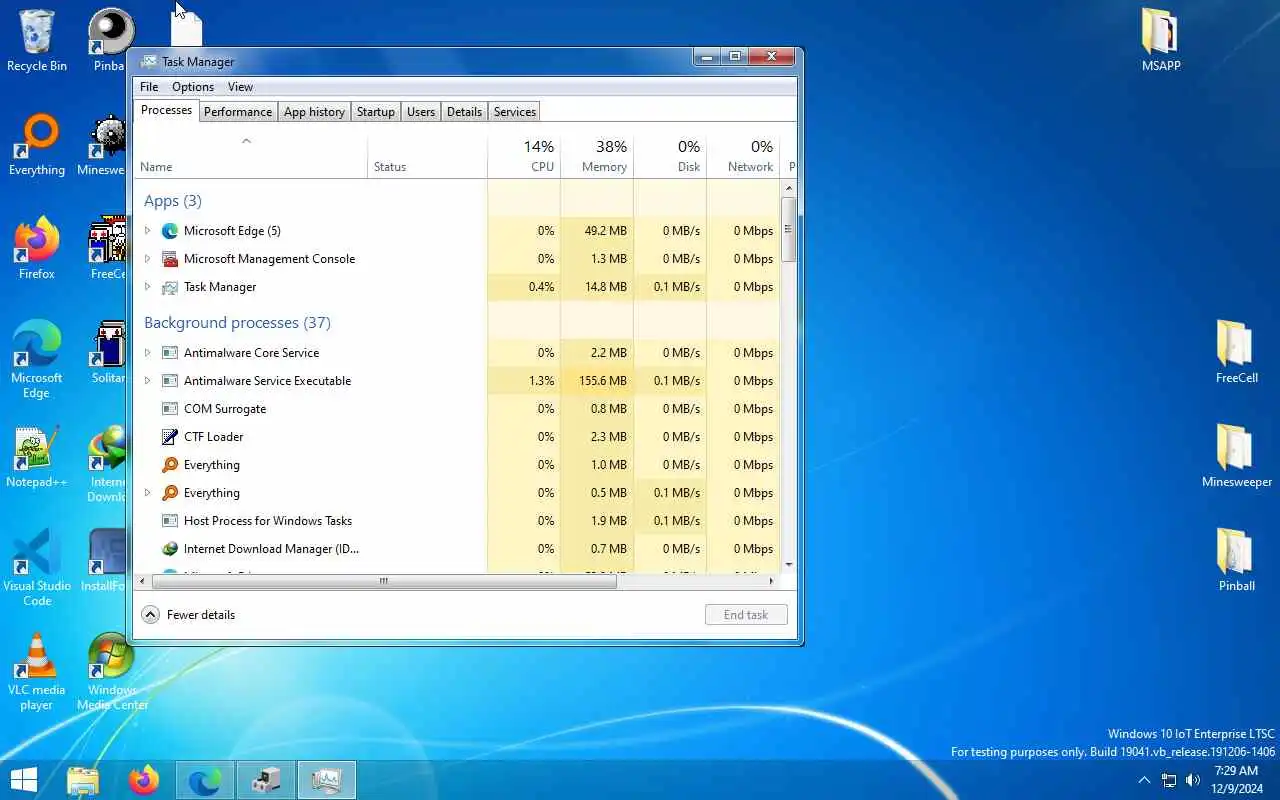The width and height of the screenshot is (1280, 800).
Task: Click the Apps (3) group header
Action: click(173, 201)
